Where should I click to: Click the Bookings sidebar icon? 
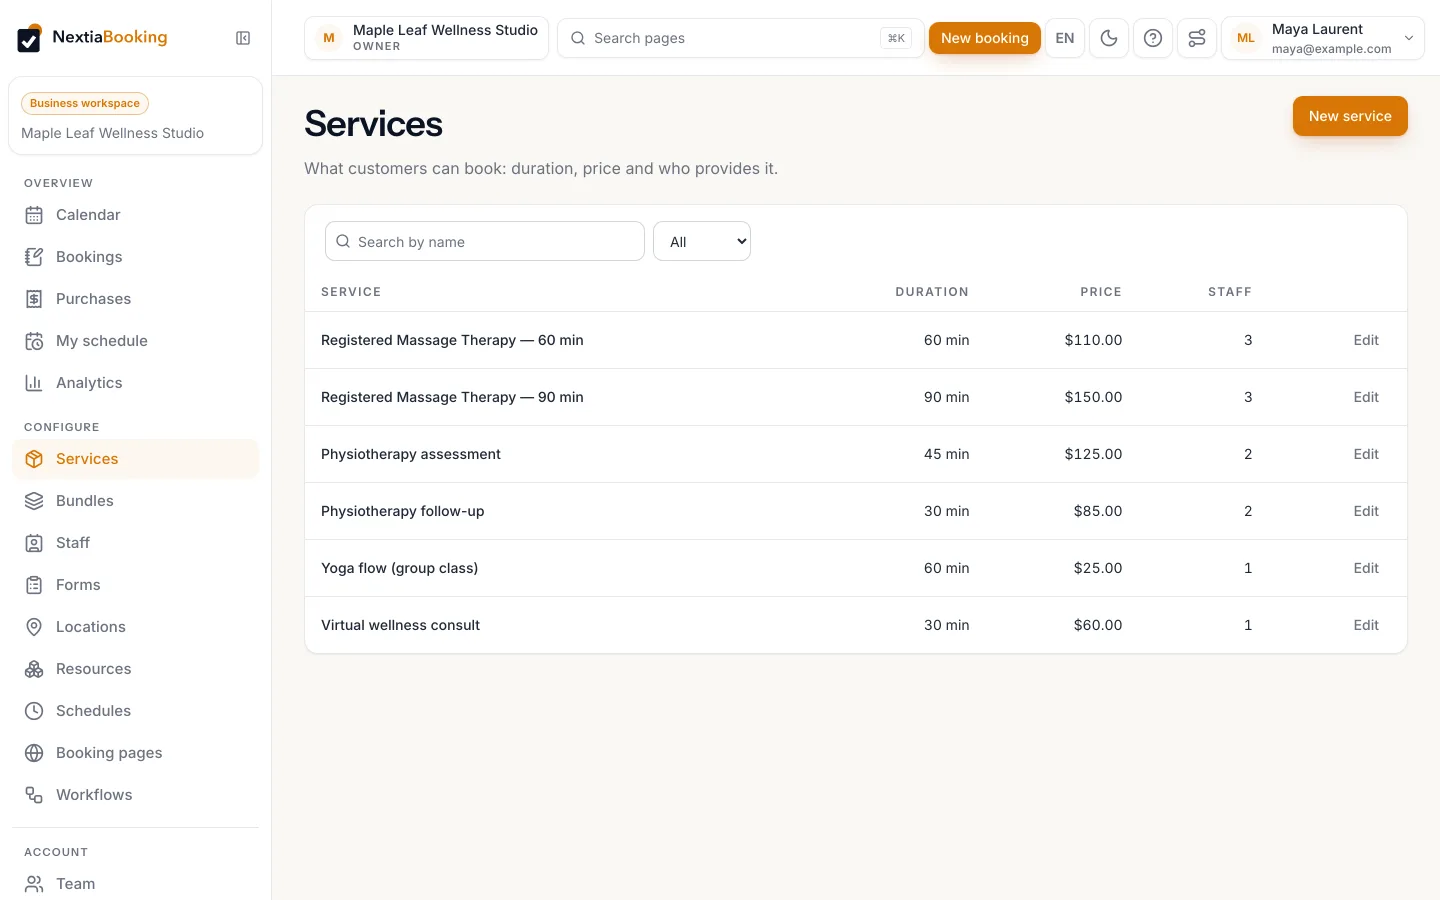pyautogui.click(x=34, y=257)
